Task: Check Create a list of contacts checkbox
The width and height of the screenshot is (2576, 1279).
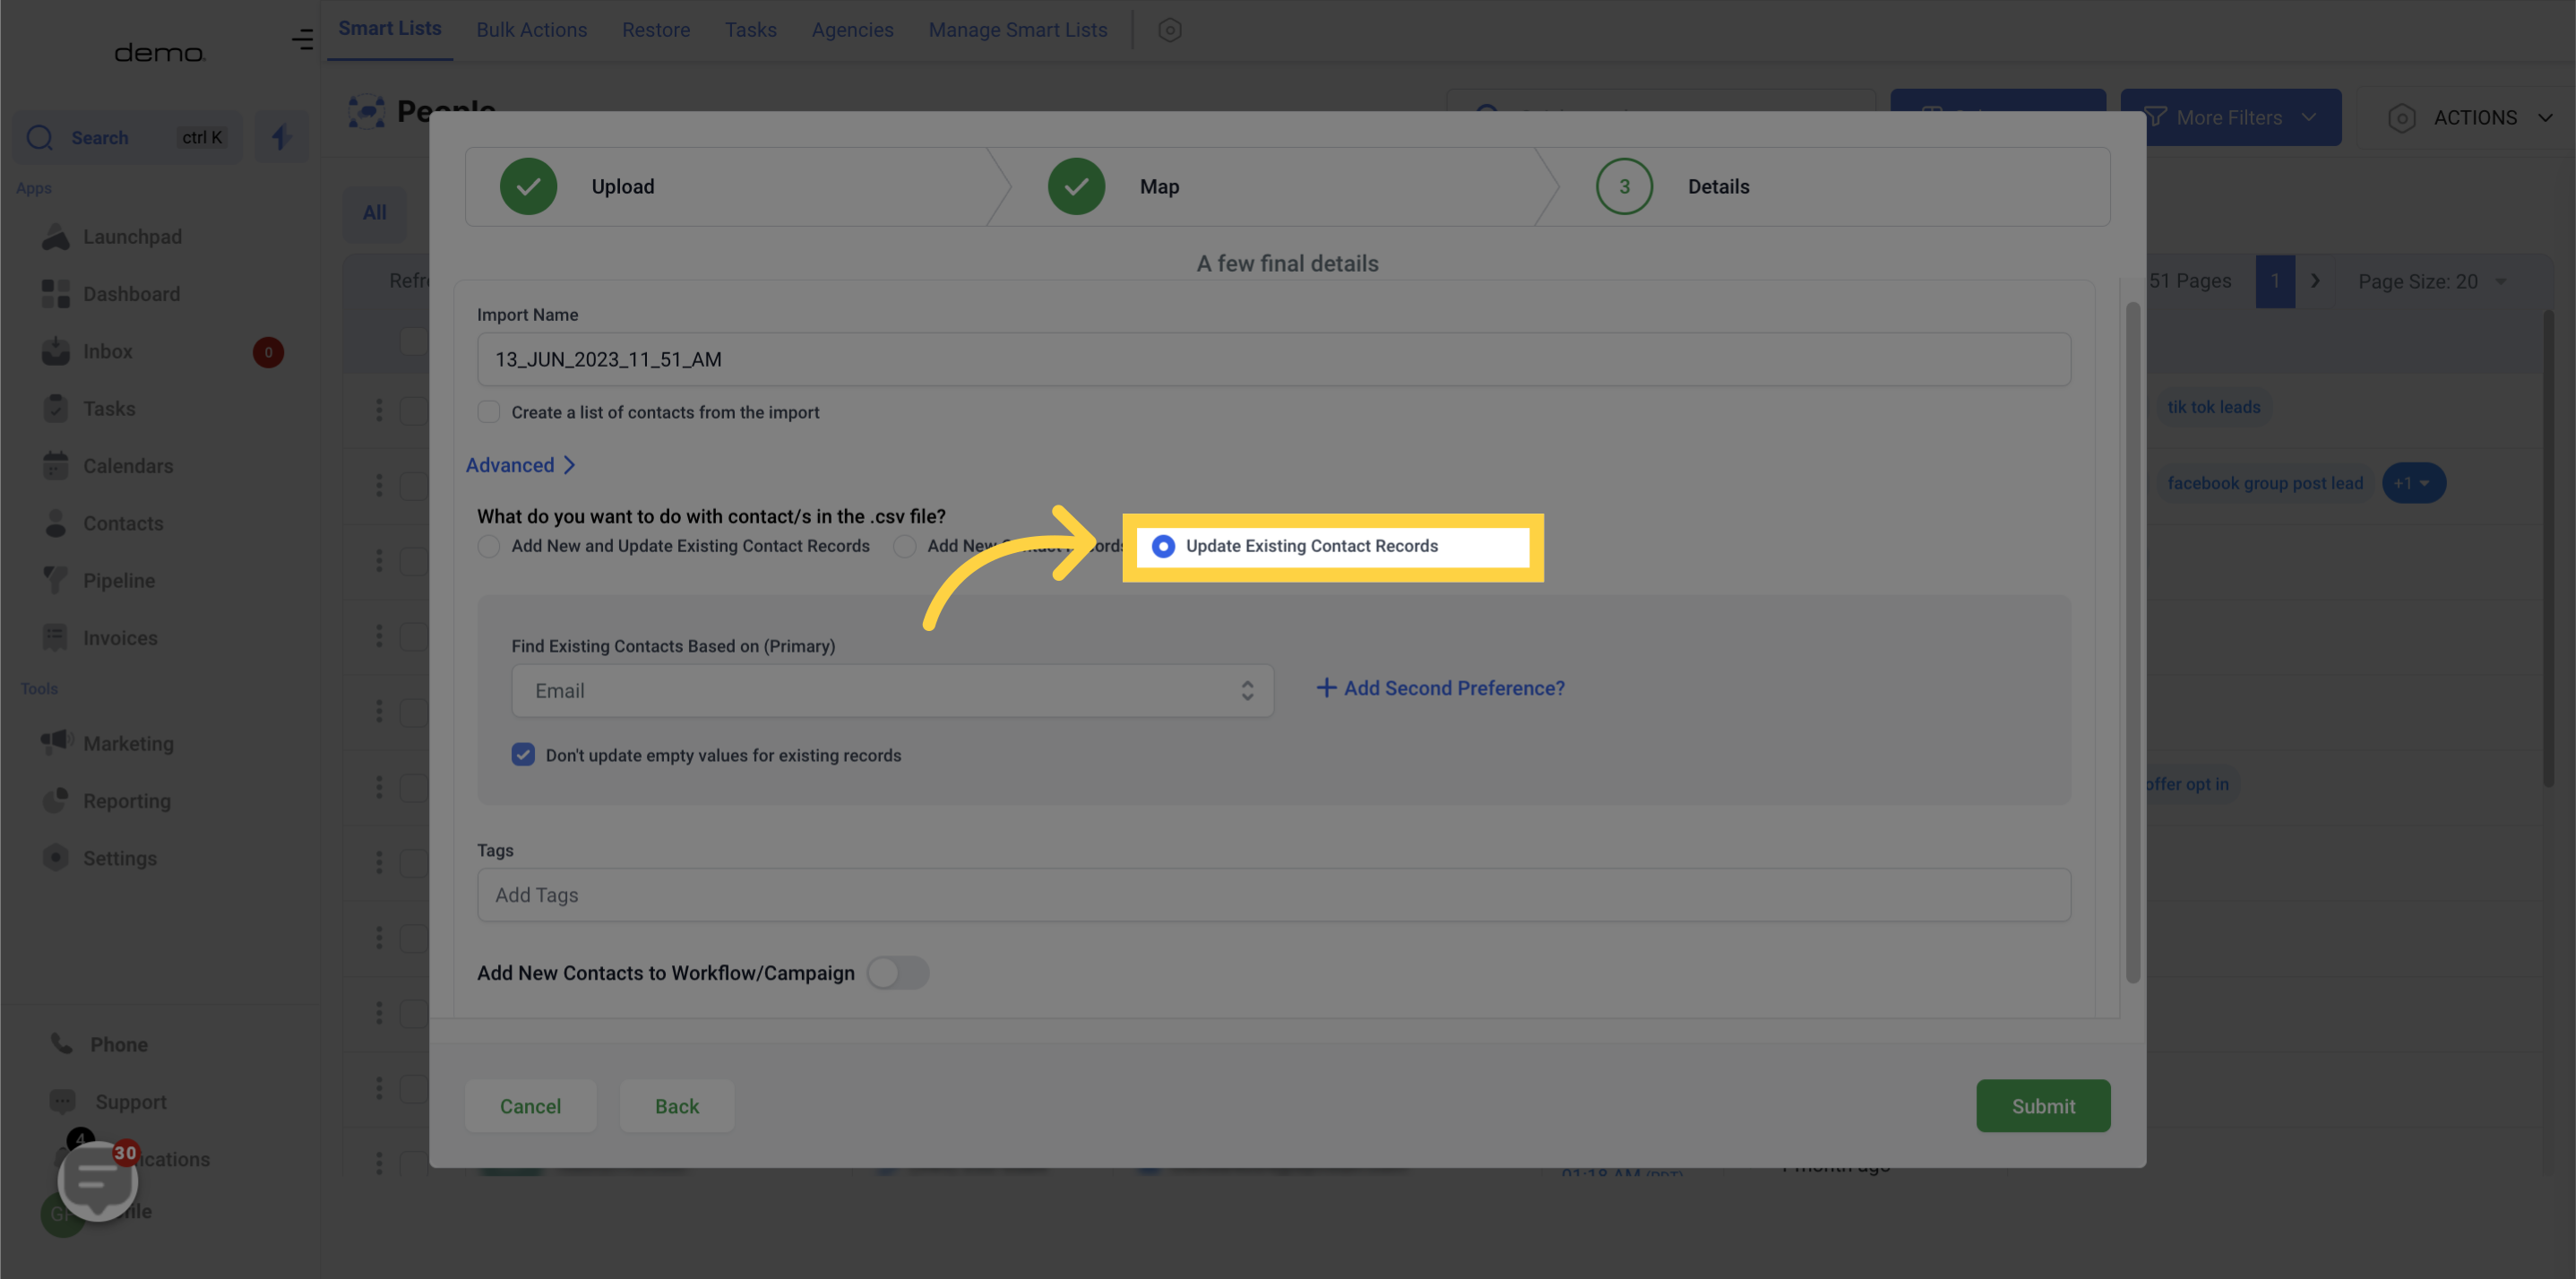Action: [488, 412]
